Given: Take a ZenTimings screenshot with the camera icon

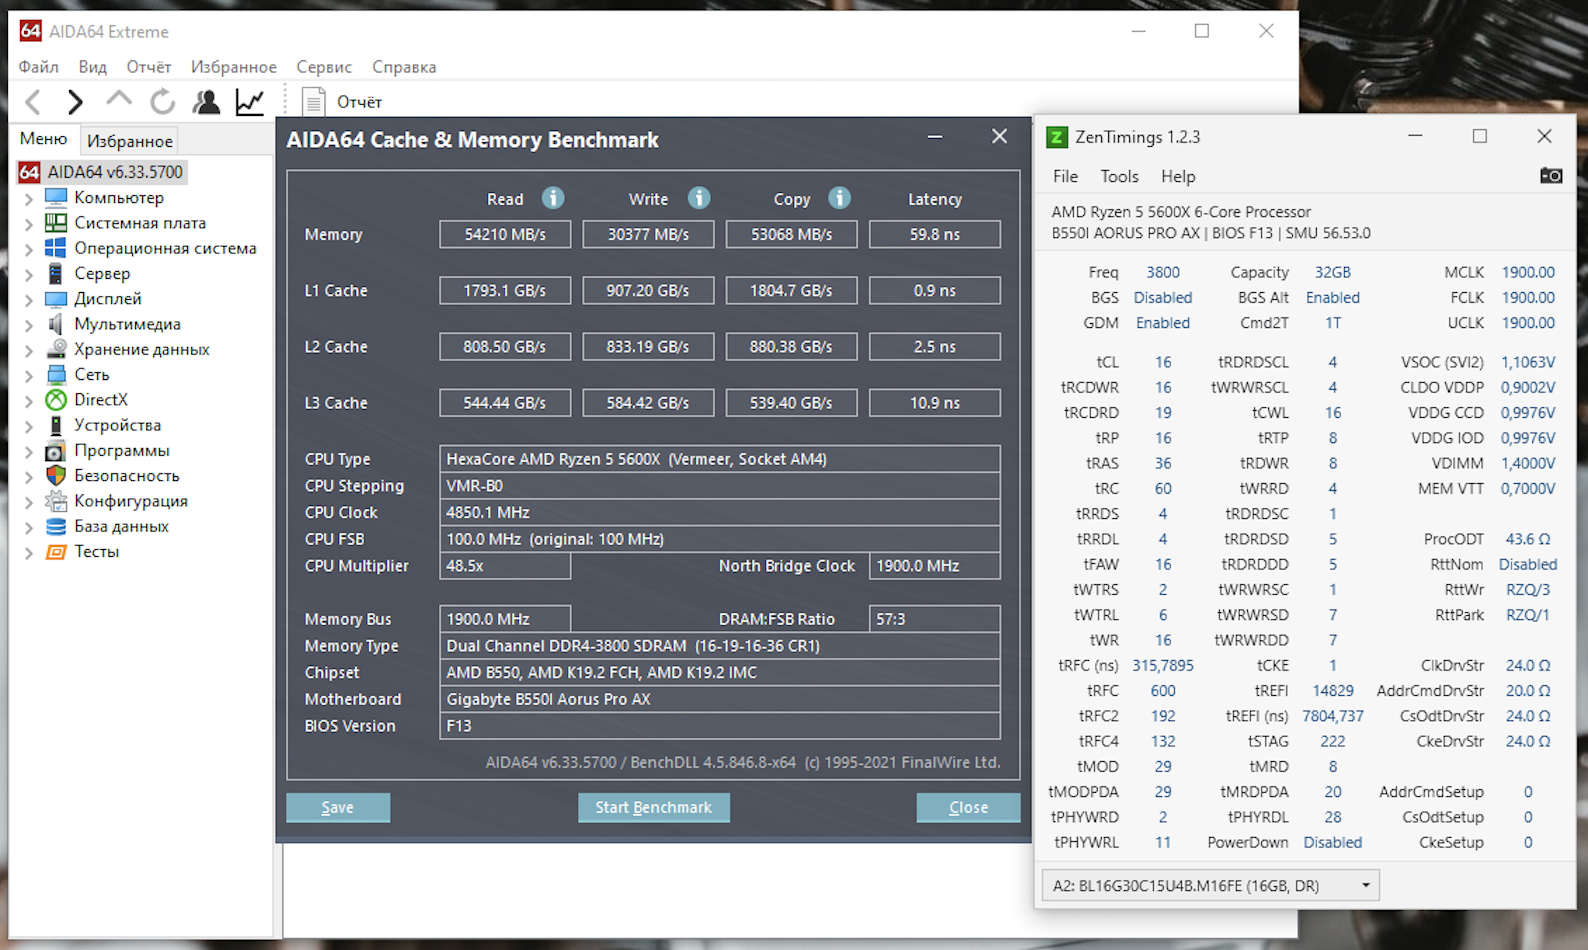Looking at the screenshot, I should coord(1551,176).
